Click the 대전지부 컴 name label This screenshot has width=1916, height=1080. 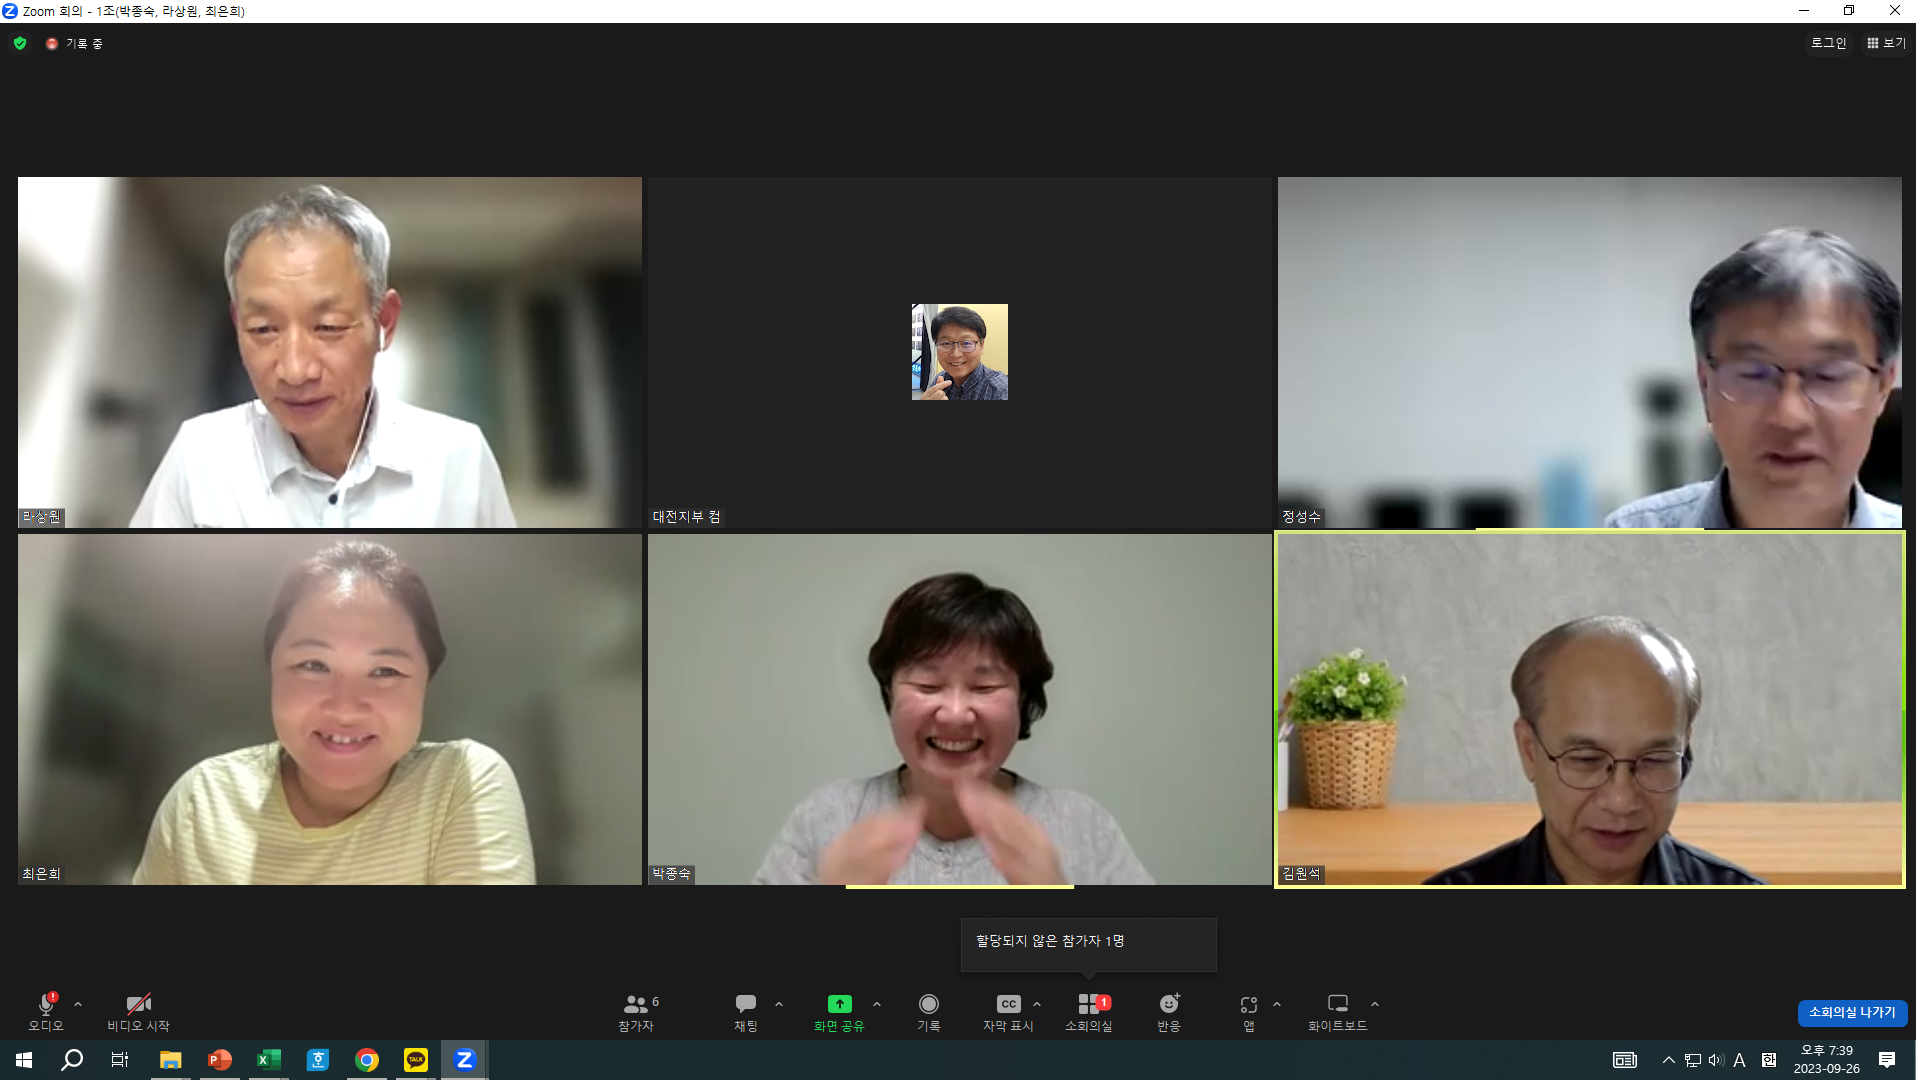coord(687,517)
